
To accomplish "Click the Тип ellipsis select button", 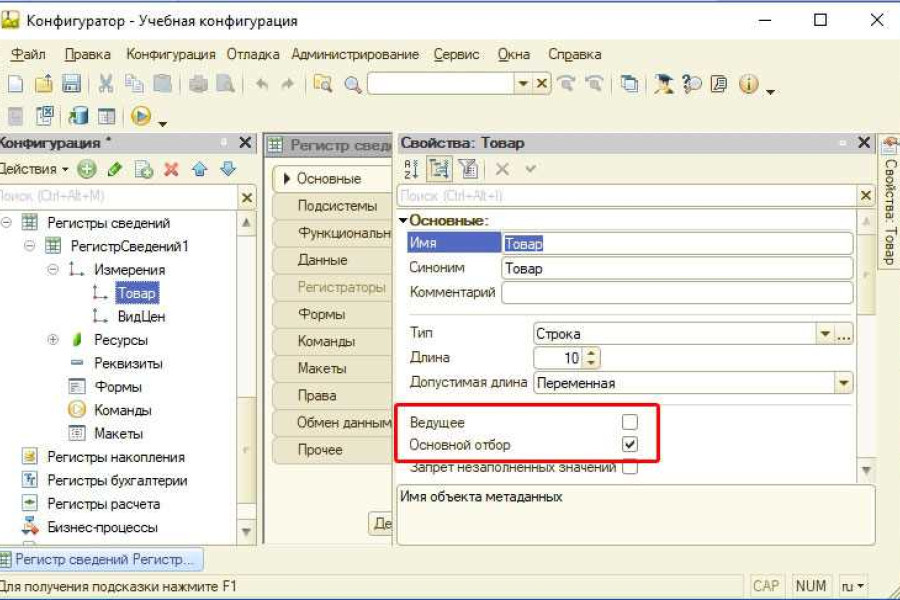I will coord(844,334).
